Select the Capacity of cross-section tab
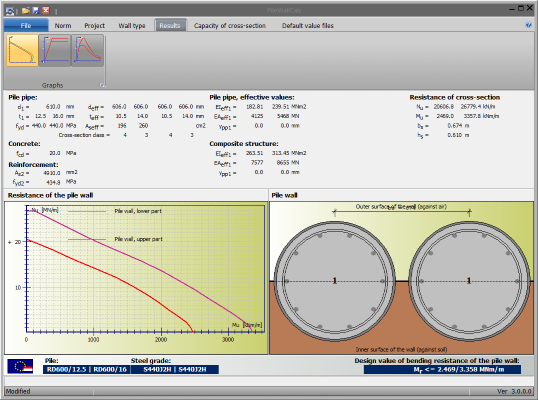This screenshot has width=538, height=400. point(230,26)
